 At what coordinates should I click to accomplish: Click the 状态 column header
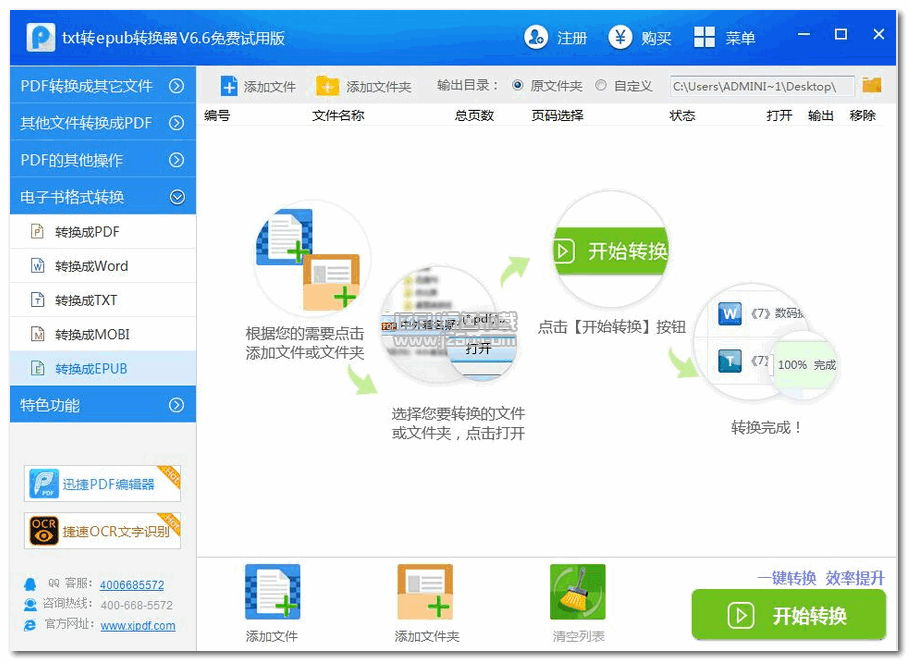(x=682, y=115)
